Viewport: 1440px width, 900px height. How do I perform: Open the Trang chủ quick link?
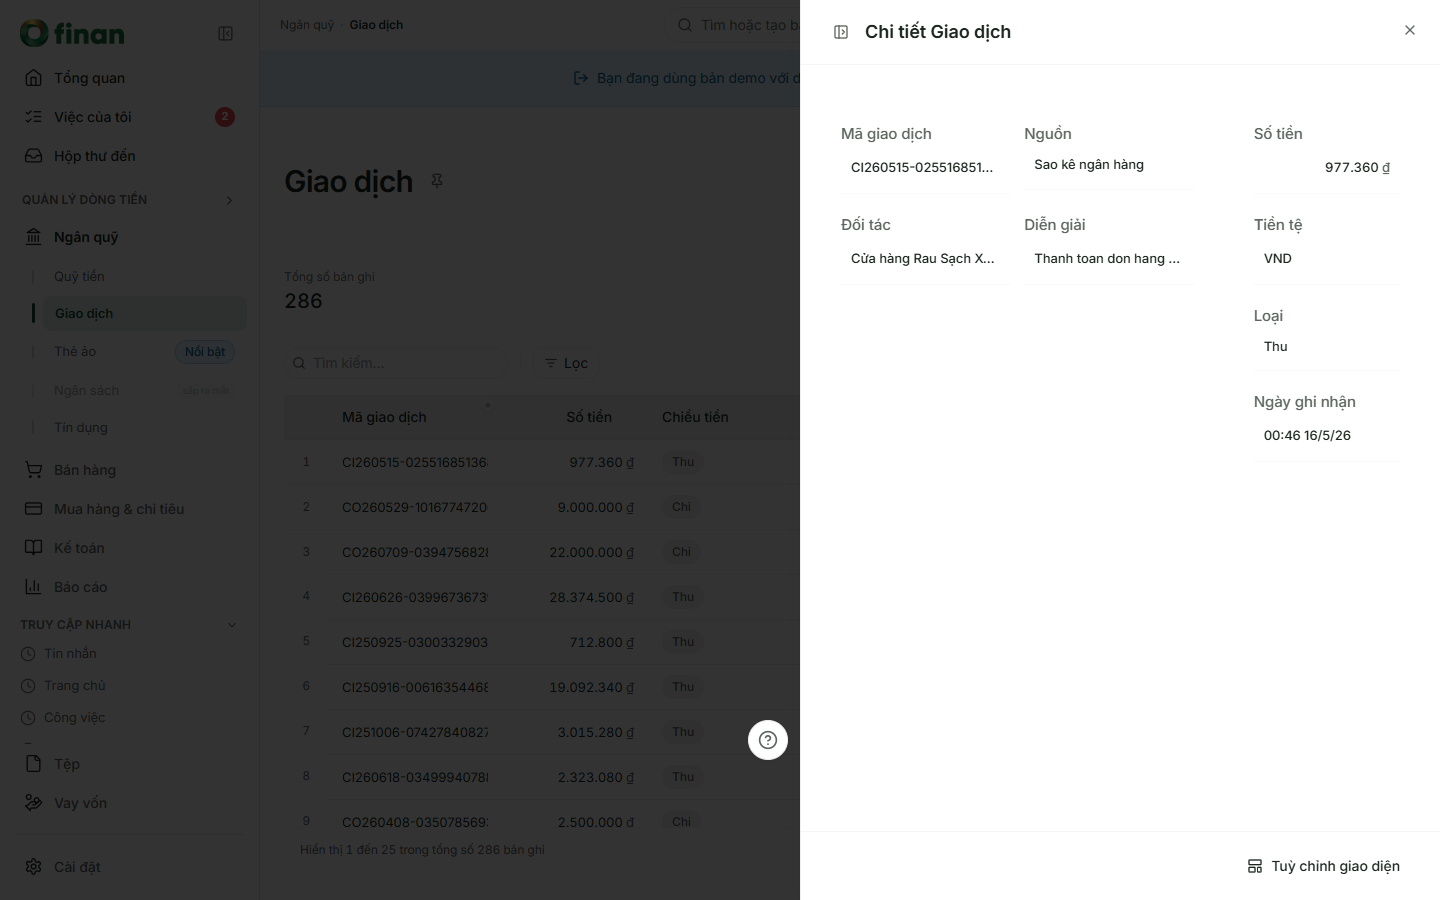[x=75, y=685]
